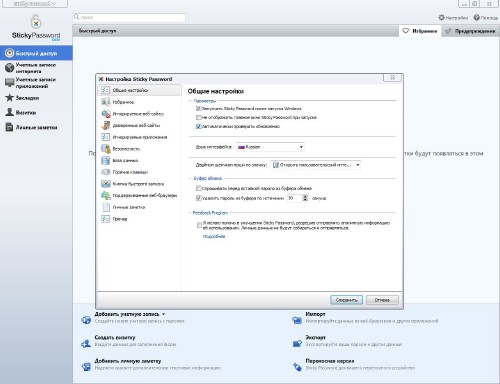Choose Supported web browsers settings icon
This screenshot has width=500, height=384.
pyautogui.click(x=106, y=195)
